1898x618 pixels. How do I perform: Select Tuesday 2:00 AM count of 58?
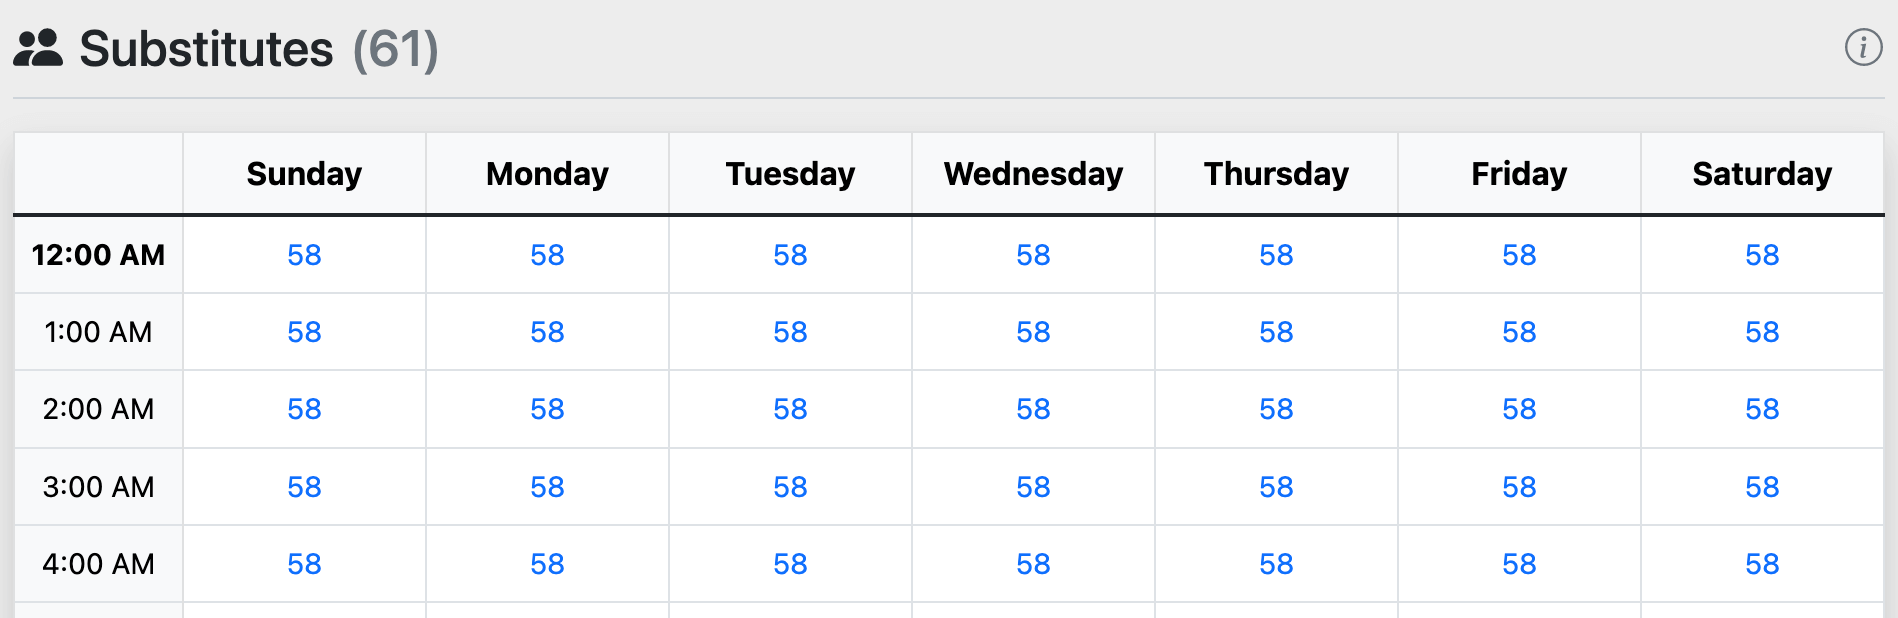pyautogui.click(x=790, y=409)
